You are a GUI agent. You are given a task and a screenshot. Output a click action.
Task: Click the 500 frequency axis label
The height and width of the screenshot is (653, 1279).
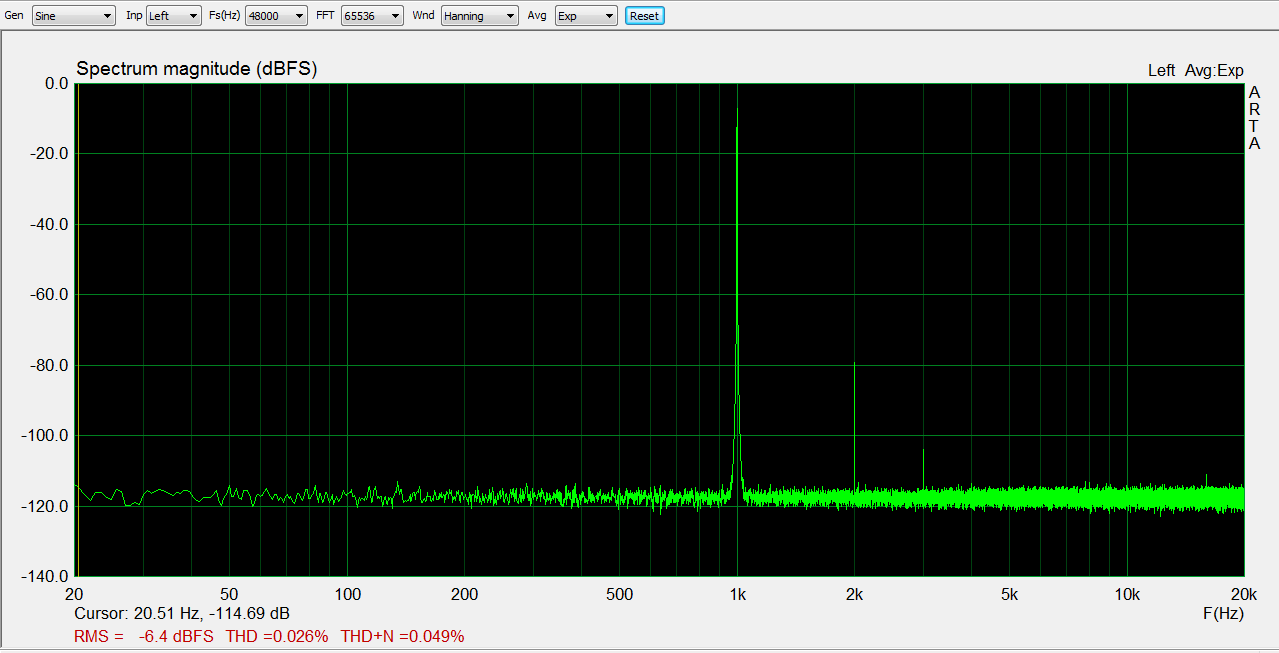(x=619, y=594)
